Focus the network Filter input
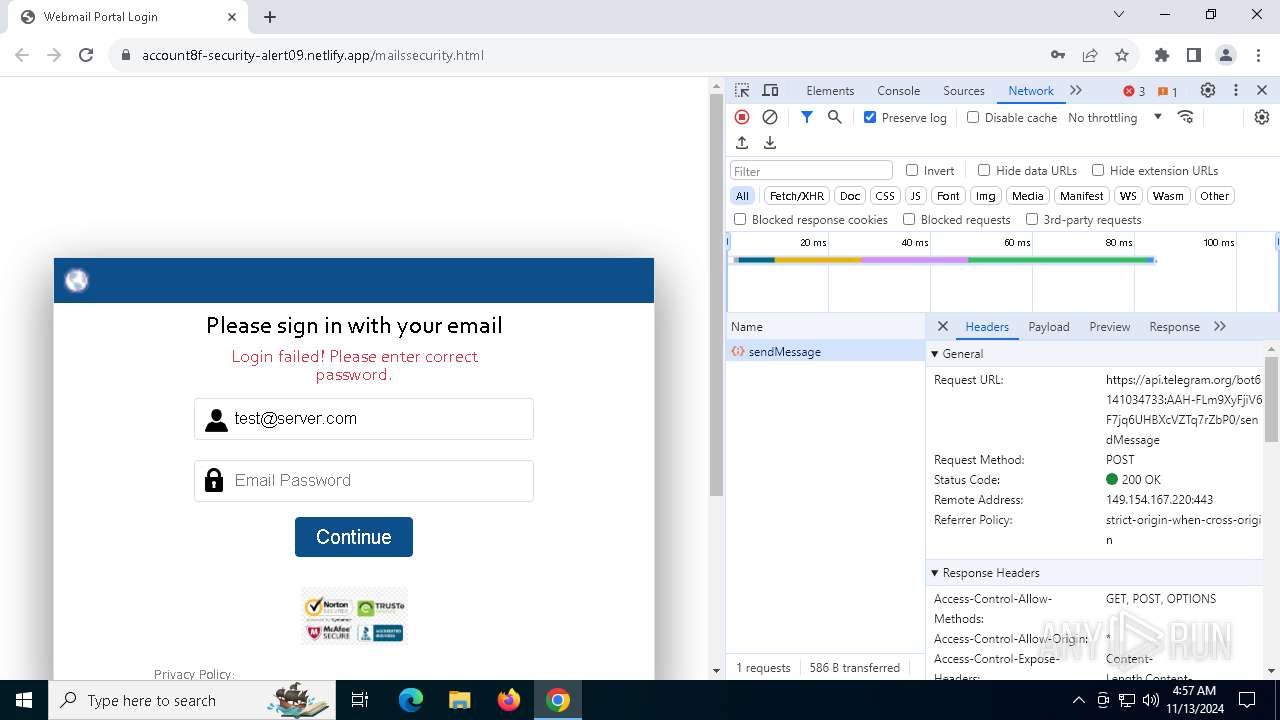The image size is (1280, 720). [811, 170]
